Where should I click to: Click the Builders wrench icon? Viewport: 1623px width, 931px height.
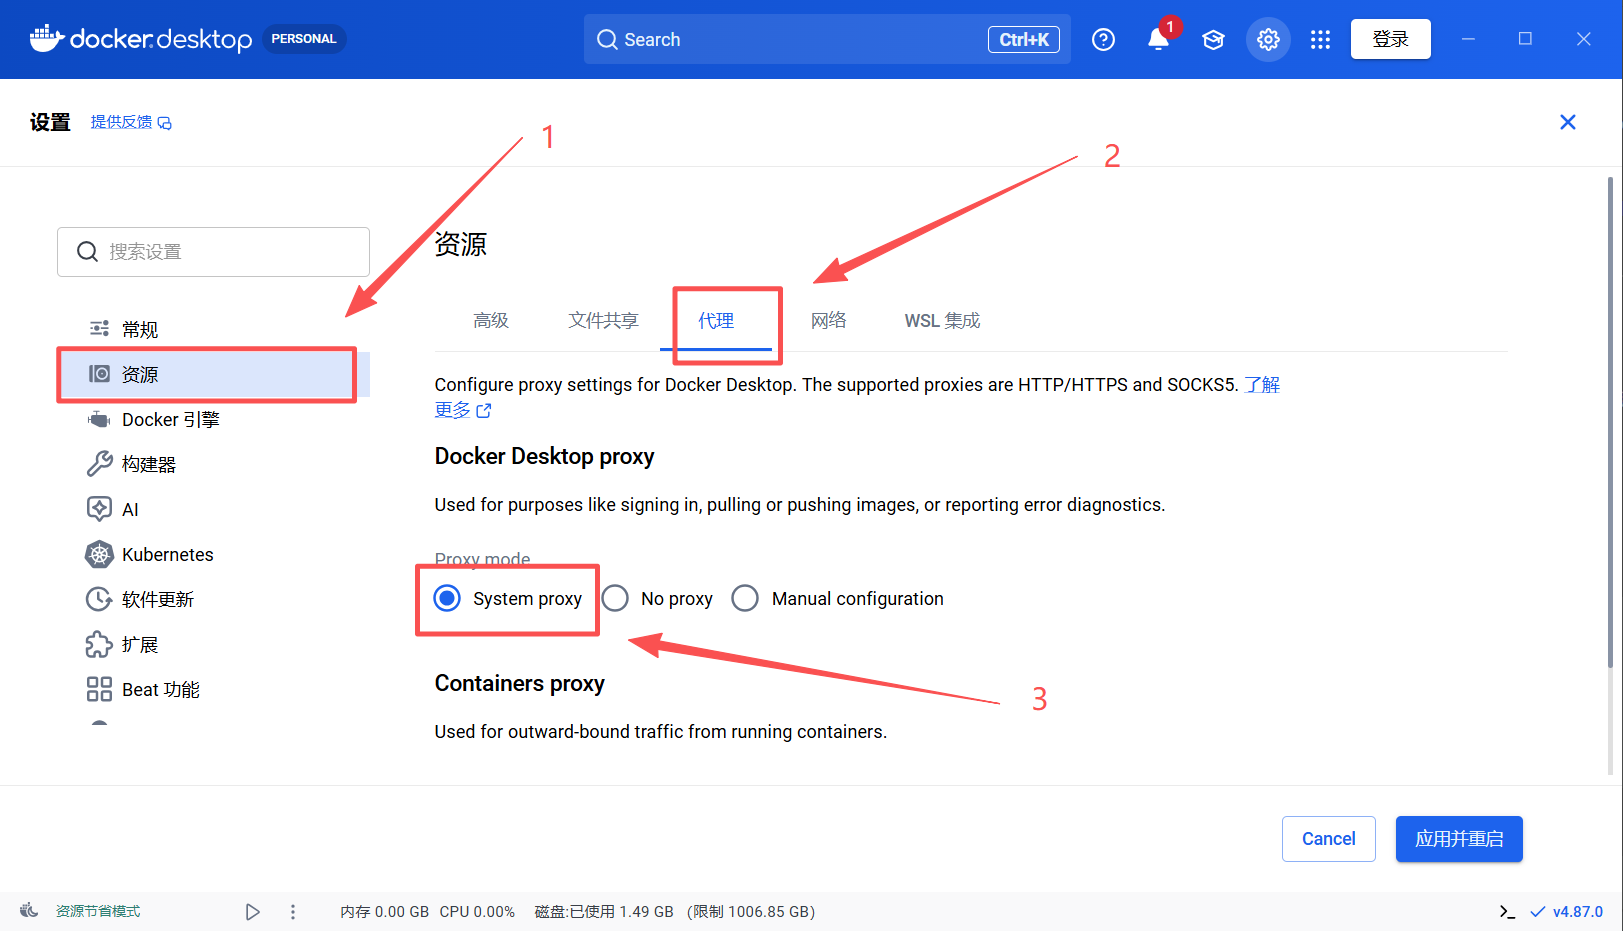click(x=99, y=464)
